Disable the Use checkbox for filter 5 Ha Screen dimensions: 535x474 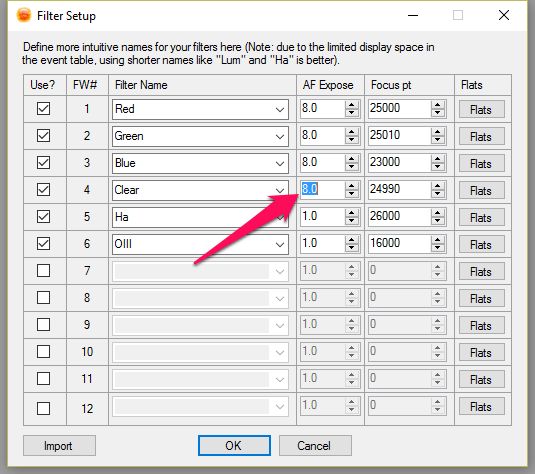click(43, 217)
